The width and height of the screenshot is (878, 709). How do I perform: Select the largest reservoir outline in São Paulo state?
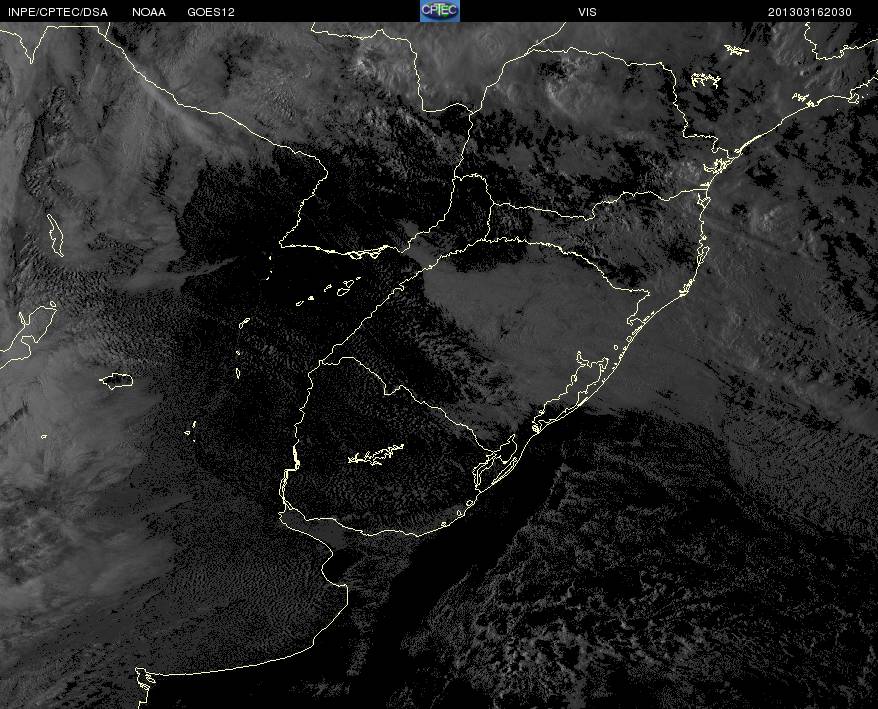705,81
